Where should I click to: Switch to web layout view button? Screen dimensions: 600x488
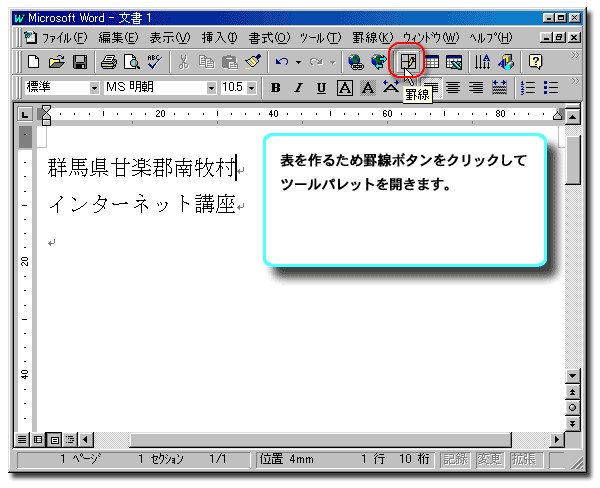38,440
